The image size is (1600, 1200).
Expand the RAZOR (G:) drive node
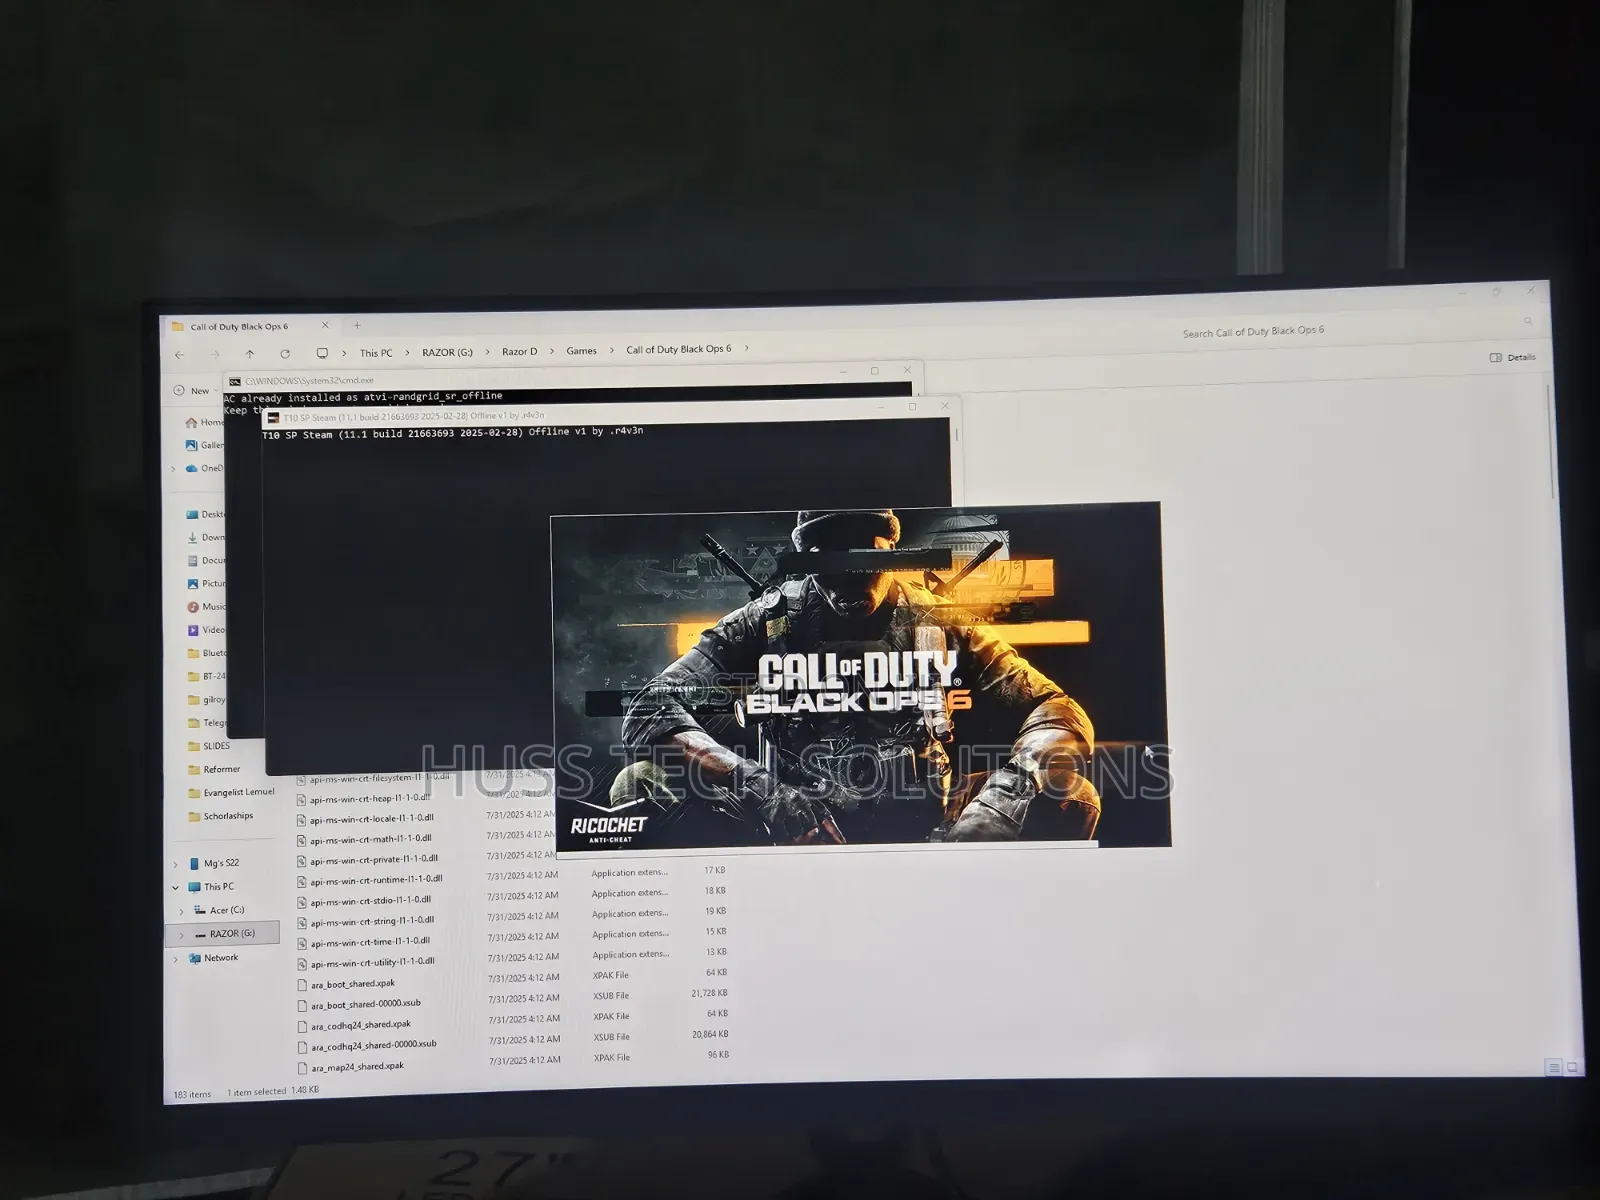181,935
